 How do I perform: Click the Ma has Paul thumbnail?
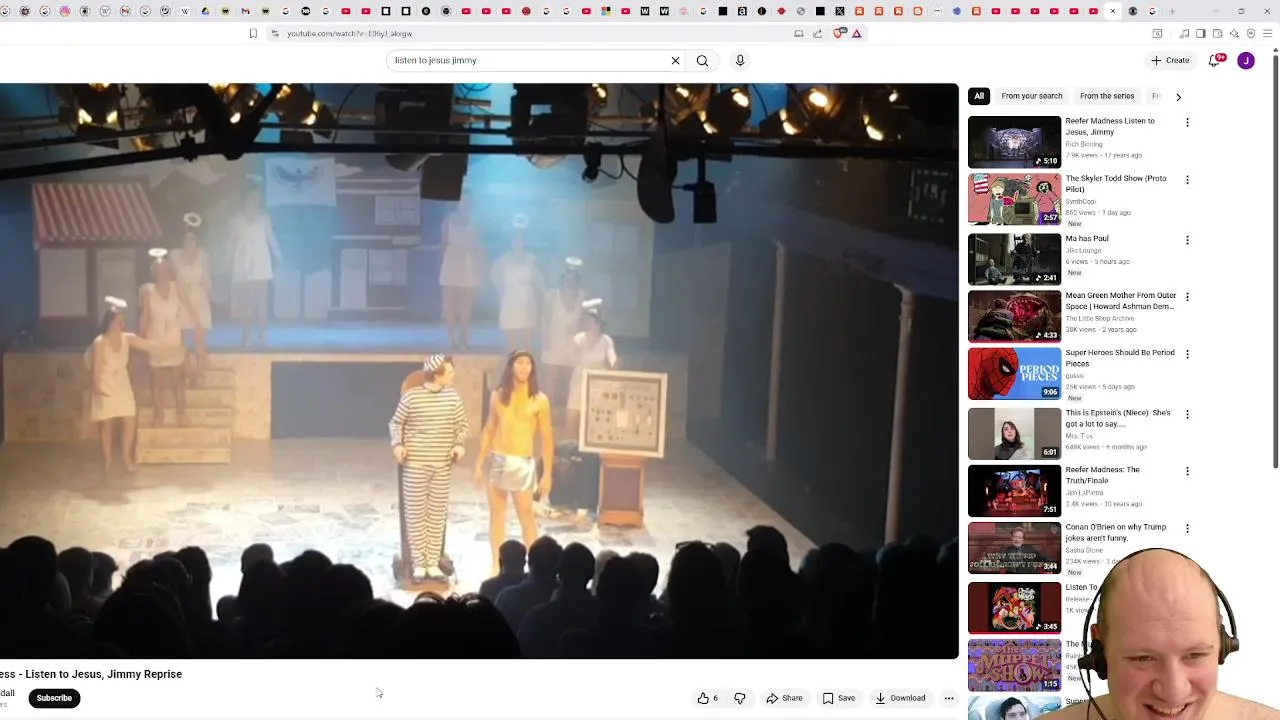(x=1014, y=260)
